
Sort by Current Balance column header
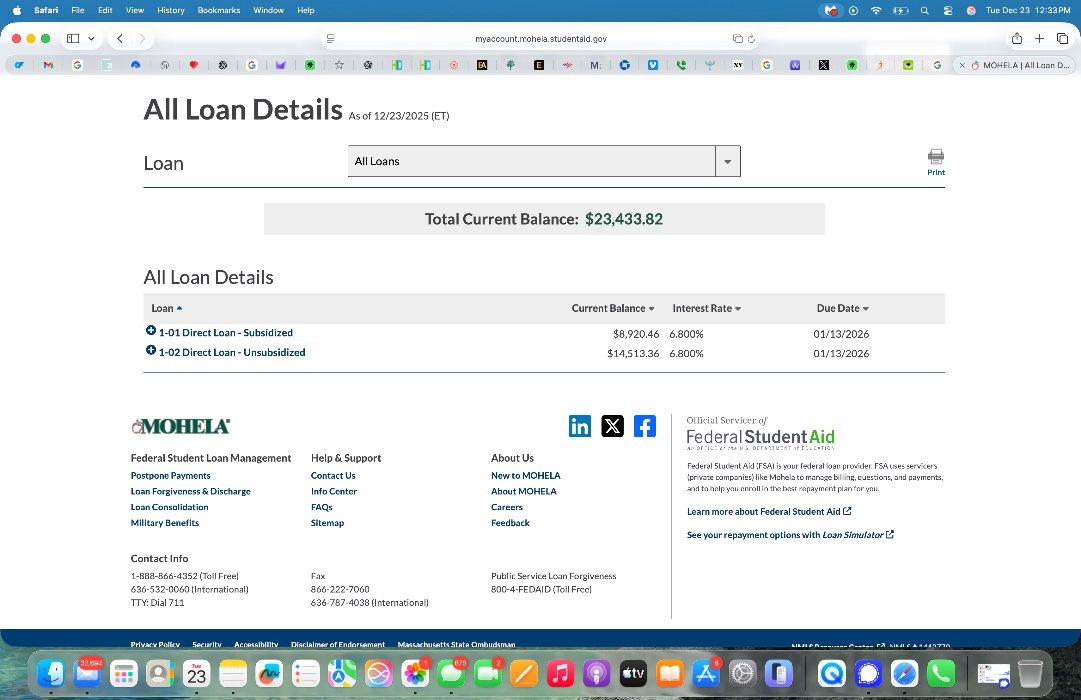612,308
